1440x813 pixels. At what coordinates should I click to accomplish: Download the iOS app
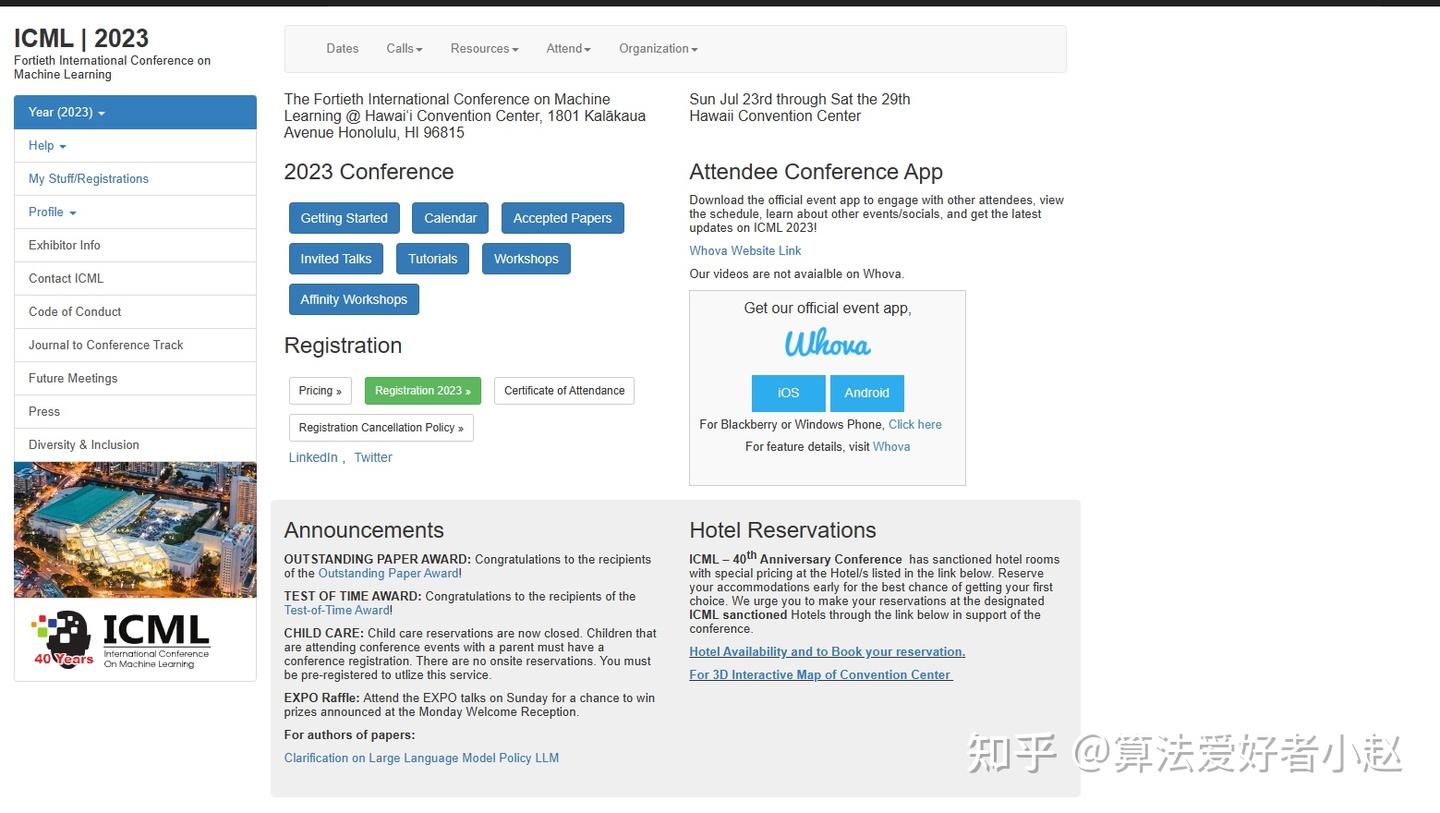coord(788,393)
